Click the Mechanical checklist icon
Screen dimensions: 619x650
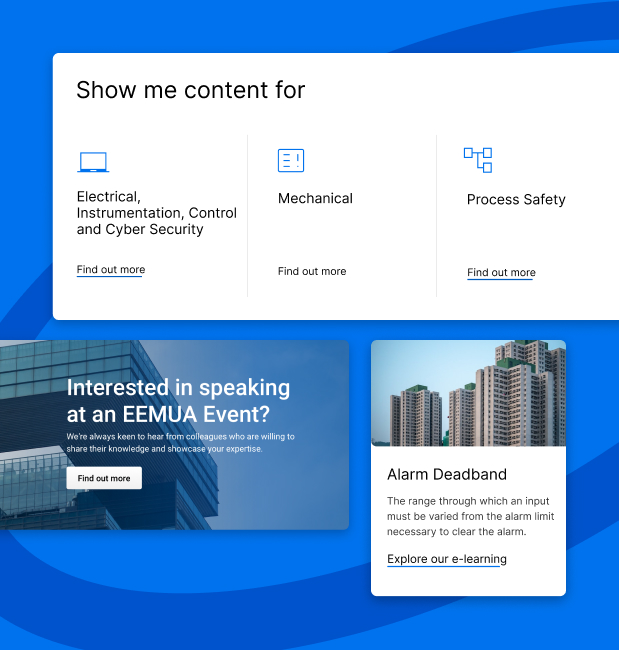[290, 161]
